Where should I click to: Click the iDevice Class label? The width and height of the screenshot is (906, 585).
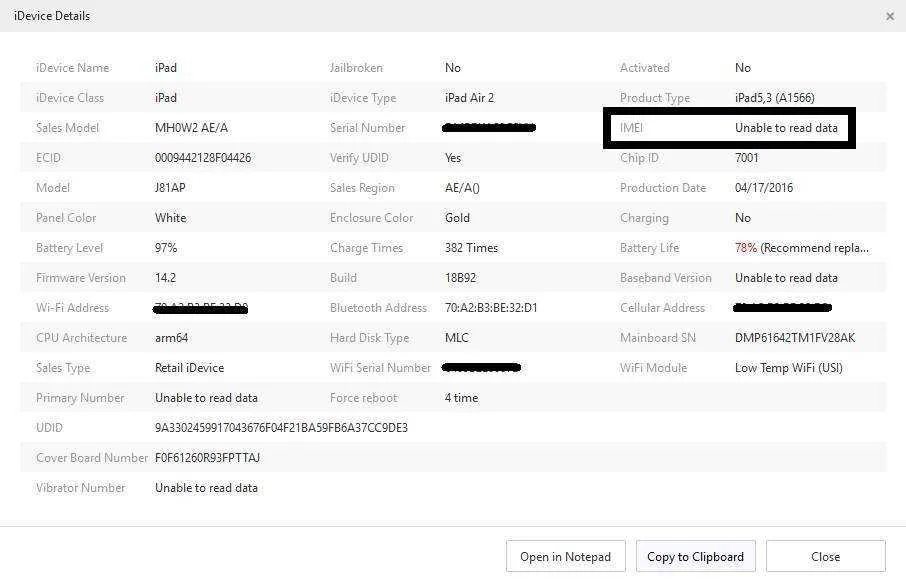click(70, 98)
